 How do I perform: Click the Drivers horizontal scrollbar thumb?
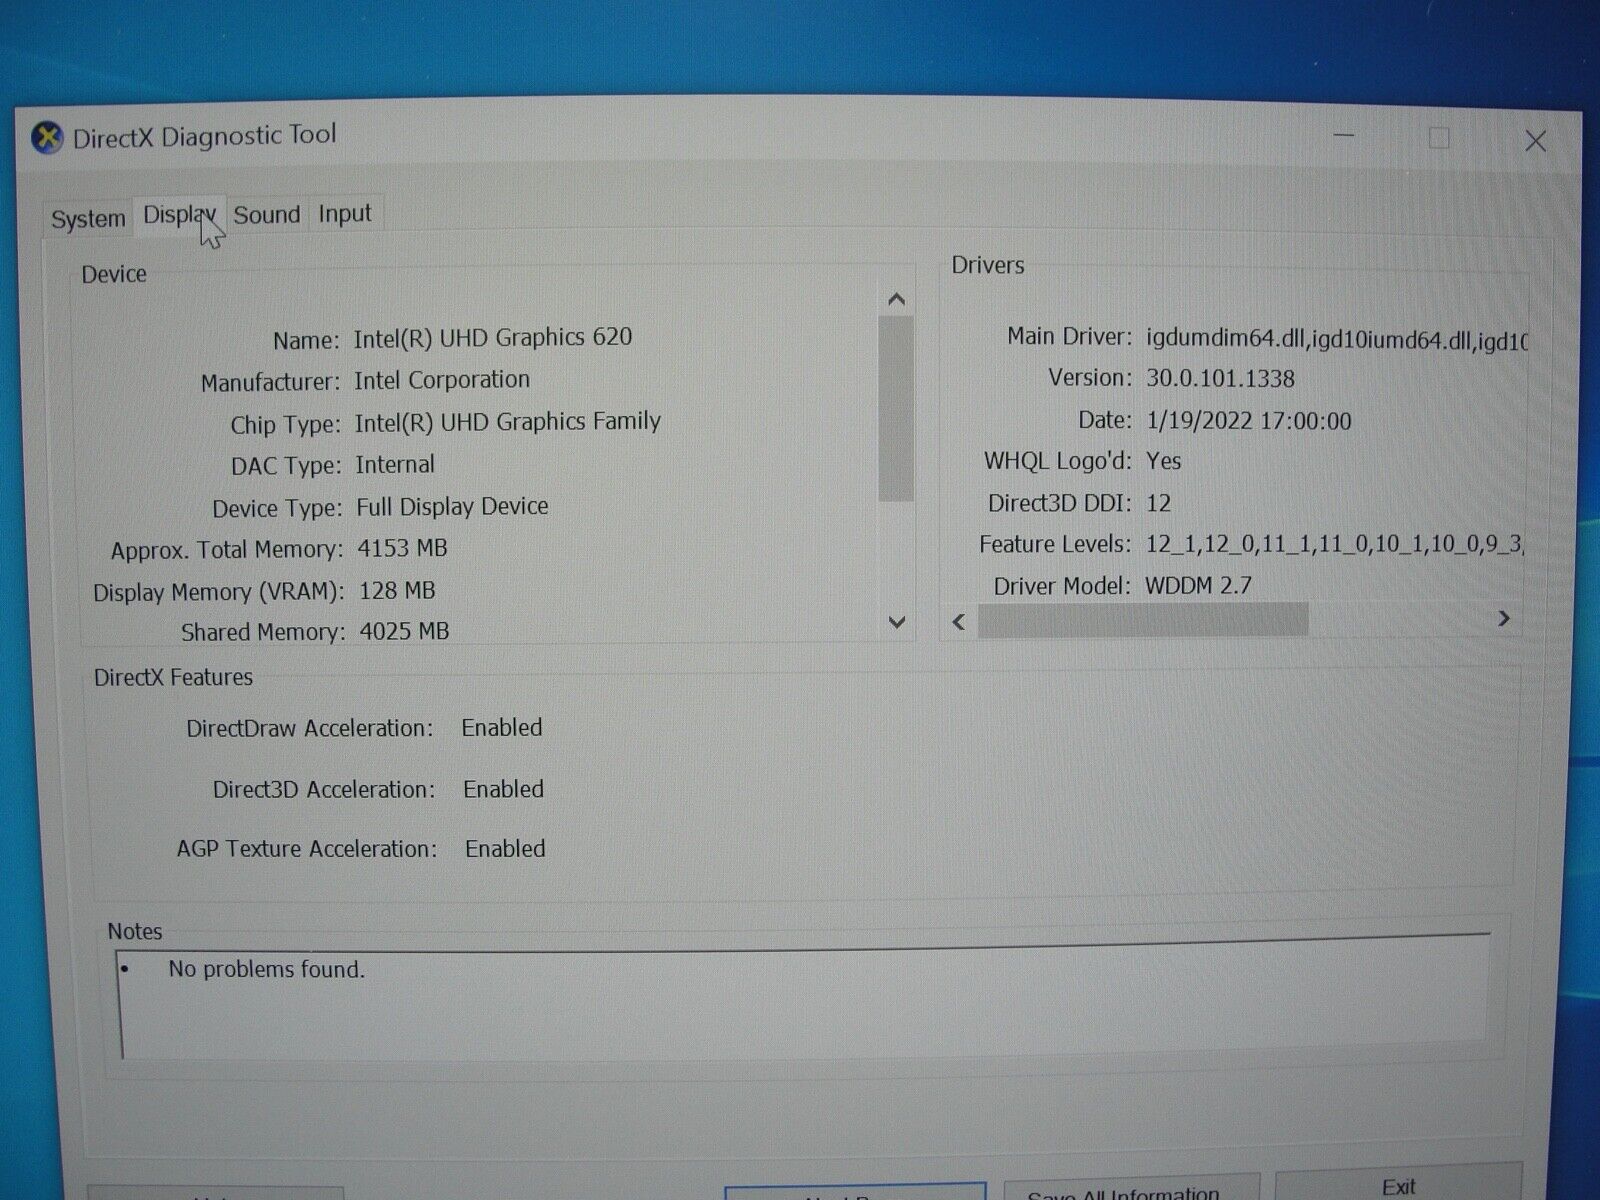click(1142, 620)
